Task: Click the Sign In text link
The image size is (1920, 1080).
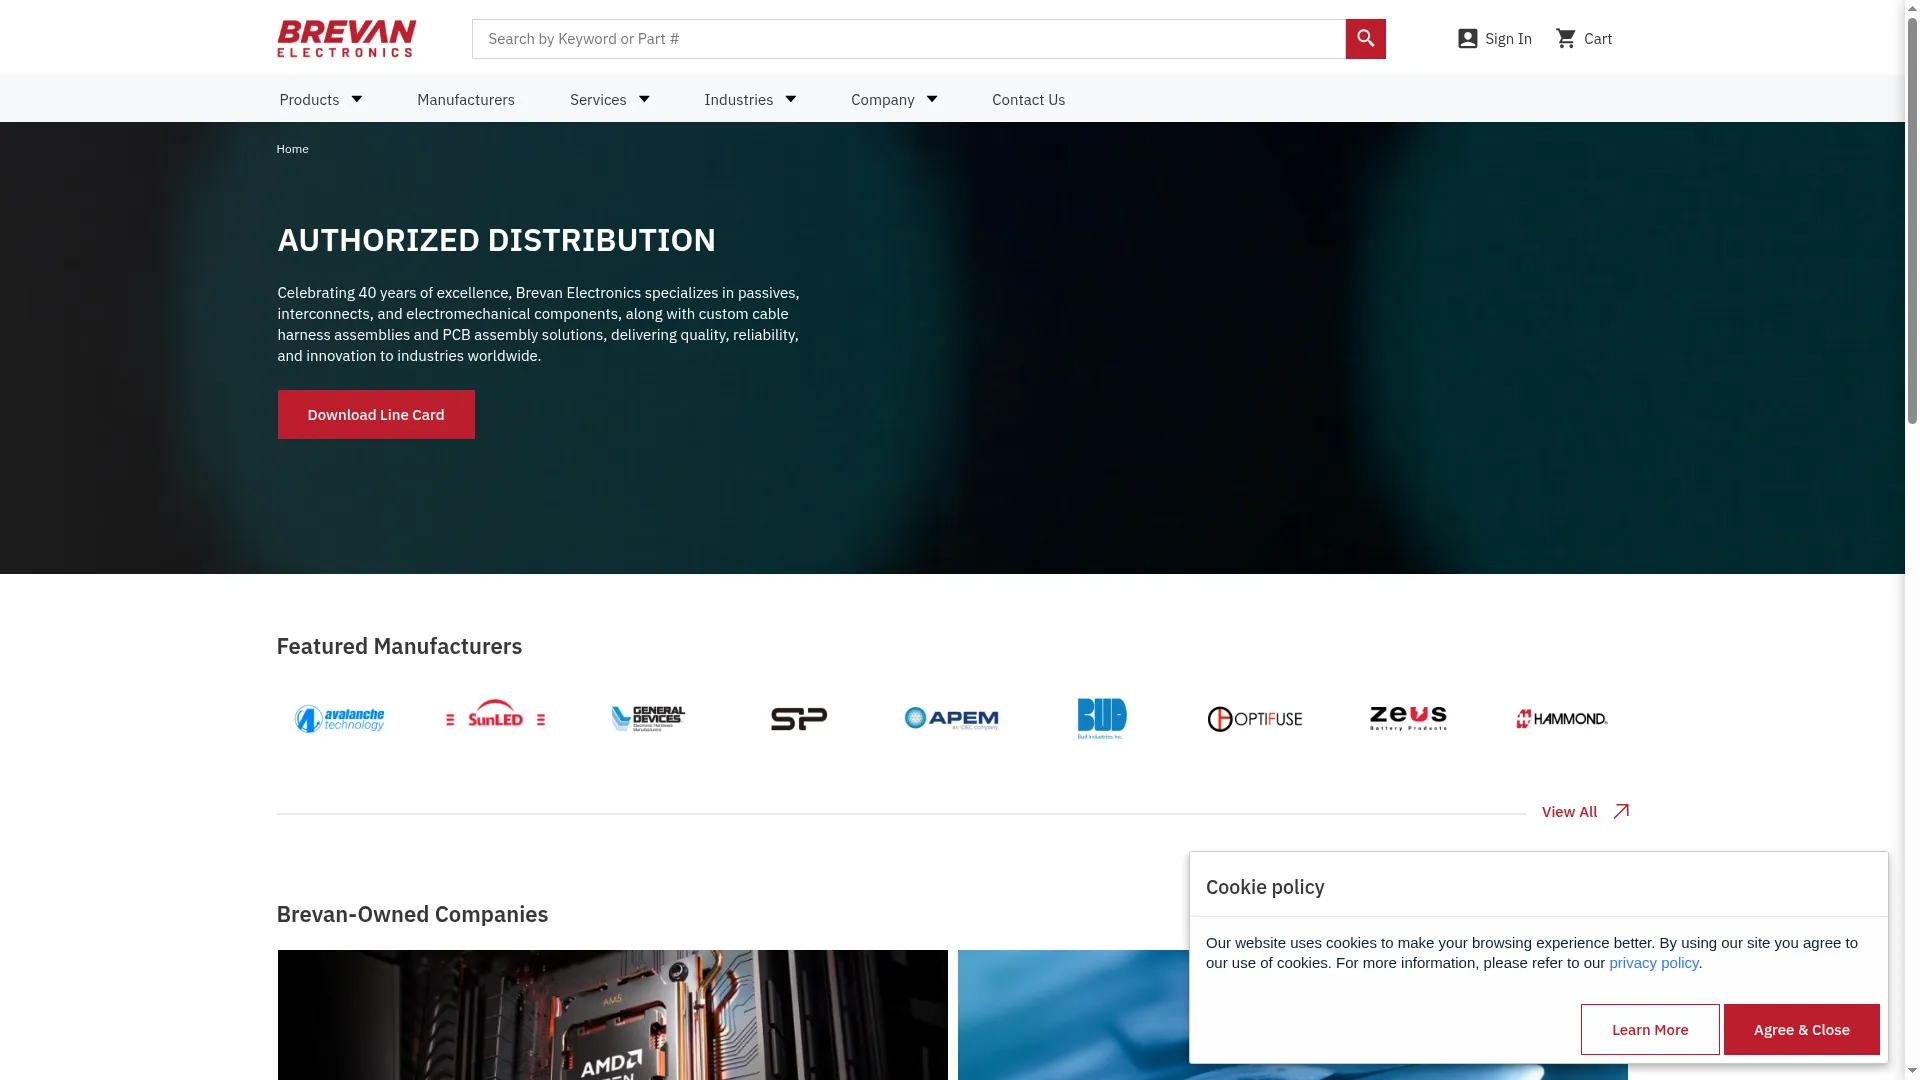Action: point(1508,39)
